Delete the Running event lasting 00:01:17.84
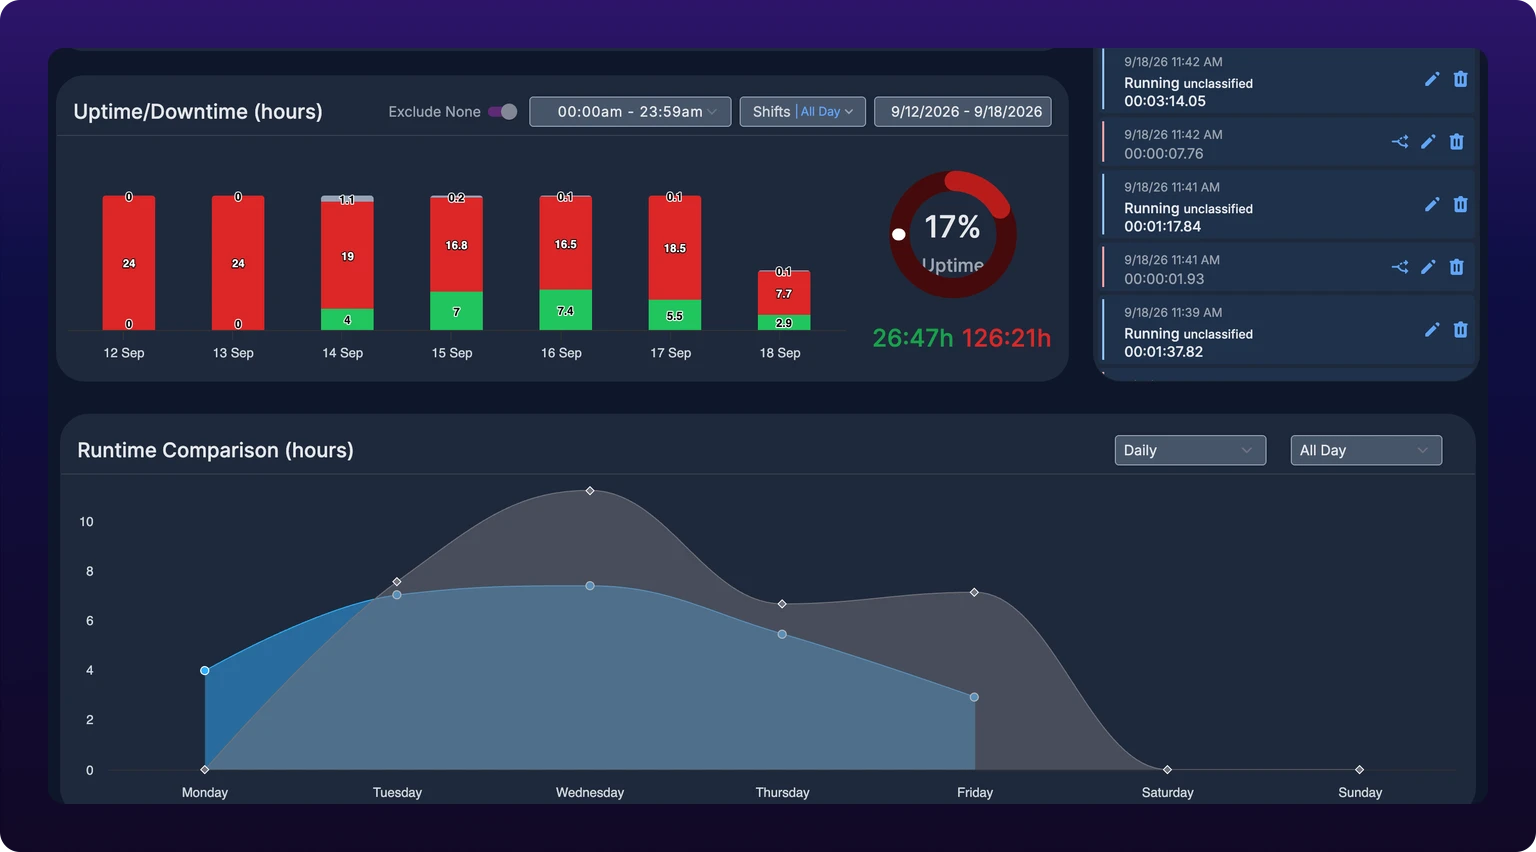The image size is (1536, 852). point(1460,204)
